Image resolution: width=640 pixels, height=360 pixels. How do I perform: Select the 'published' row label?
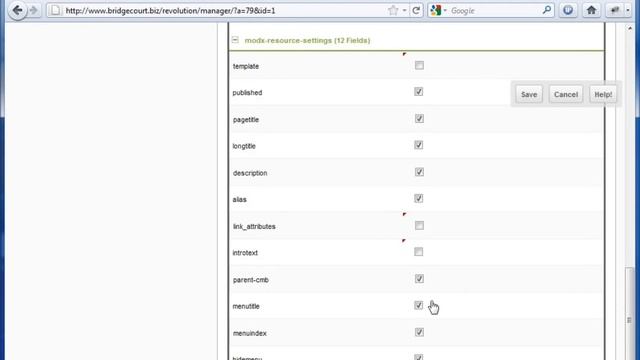point(247,93)
